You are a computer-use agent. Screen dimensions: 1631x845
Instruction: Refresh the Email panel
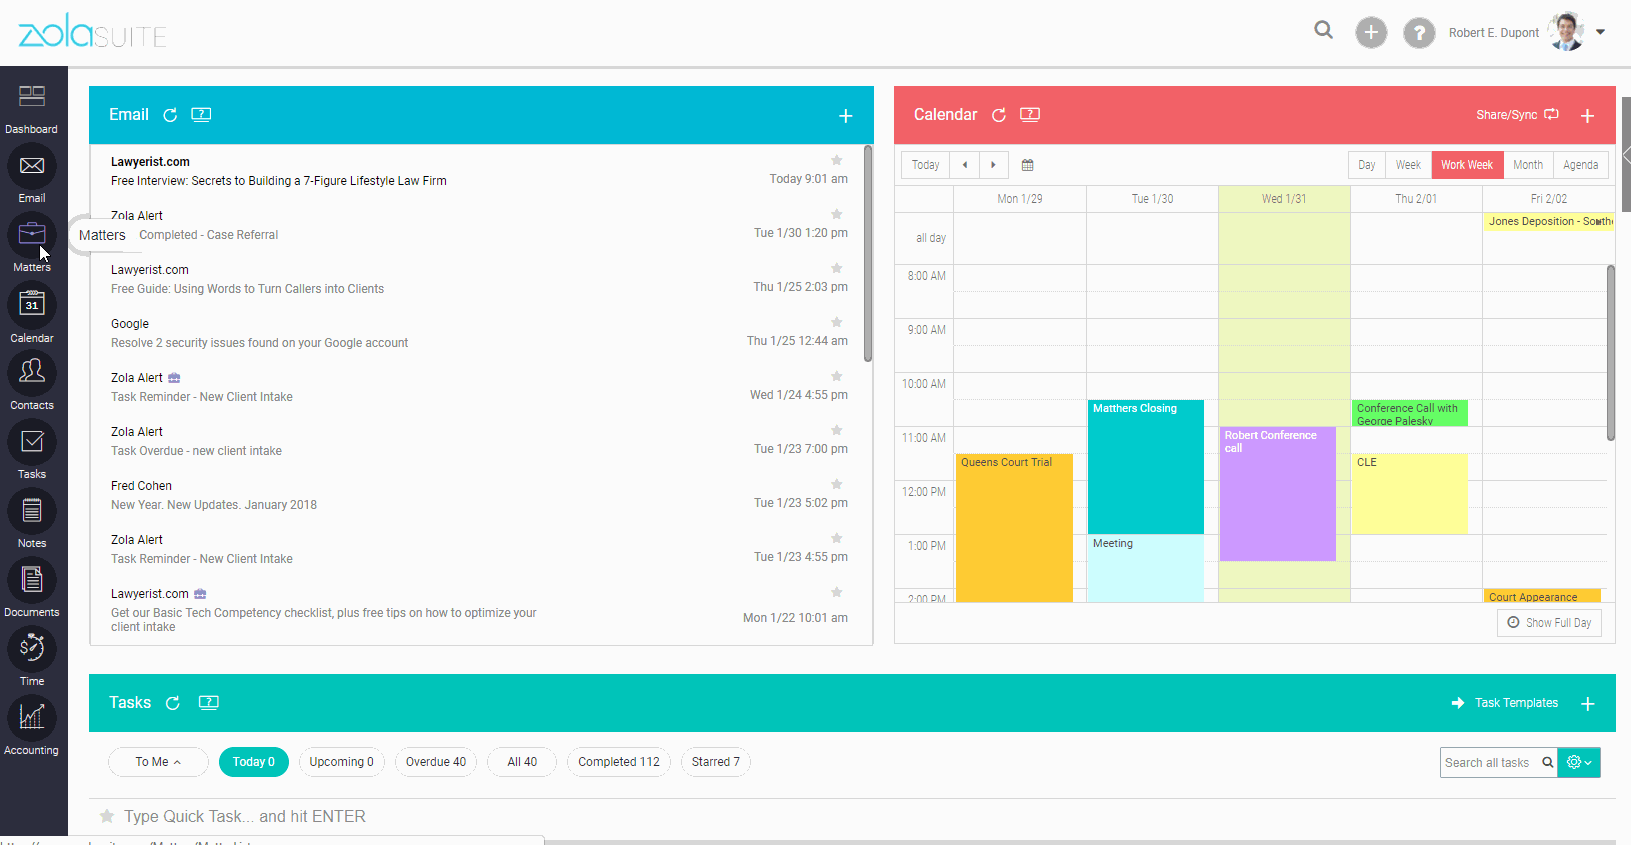[x=170, y=115]
